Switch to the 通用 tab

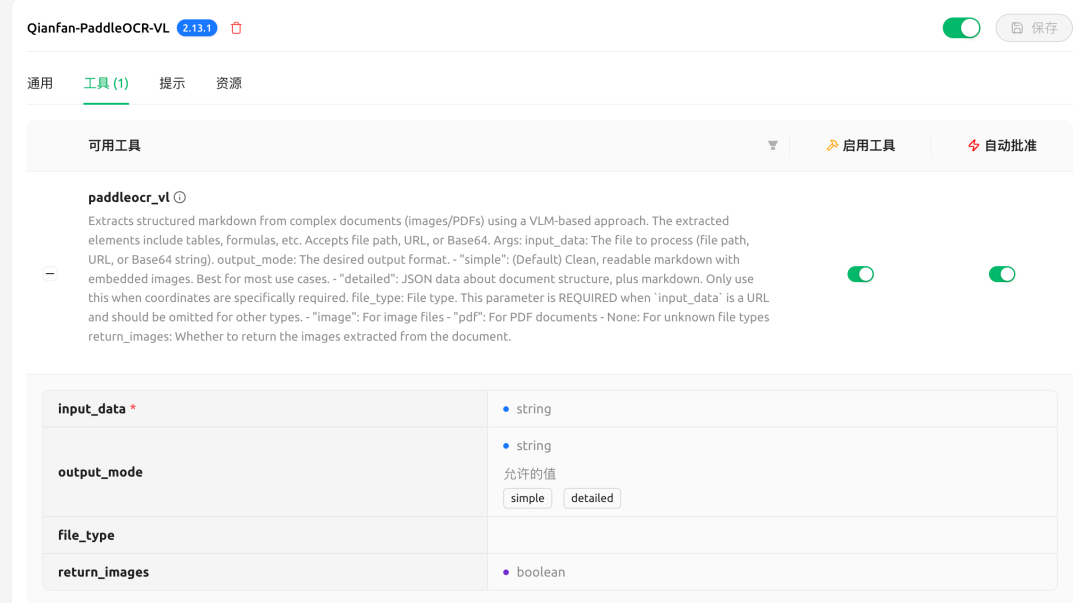[40, 83]
